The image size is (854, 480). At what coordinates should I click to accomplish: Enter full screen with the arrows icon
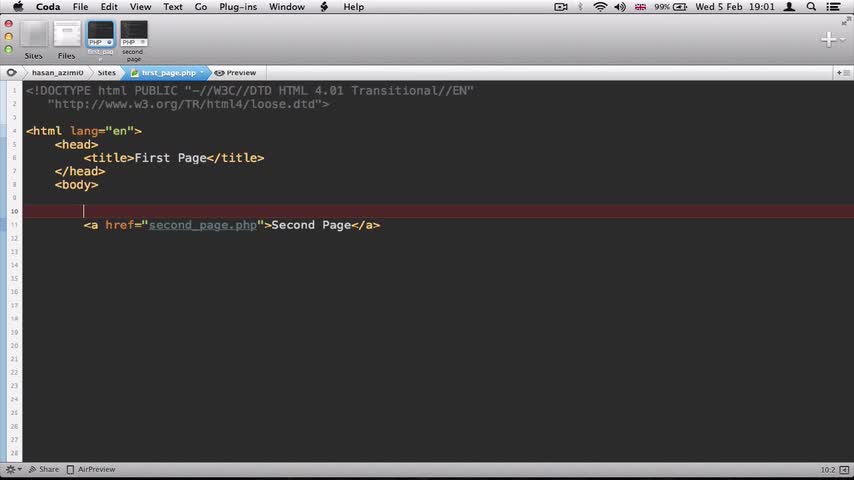846,21
